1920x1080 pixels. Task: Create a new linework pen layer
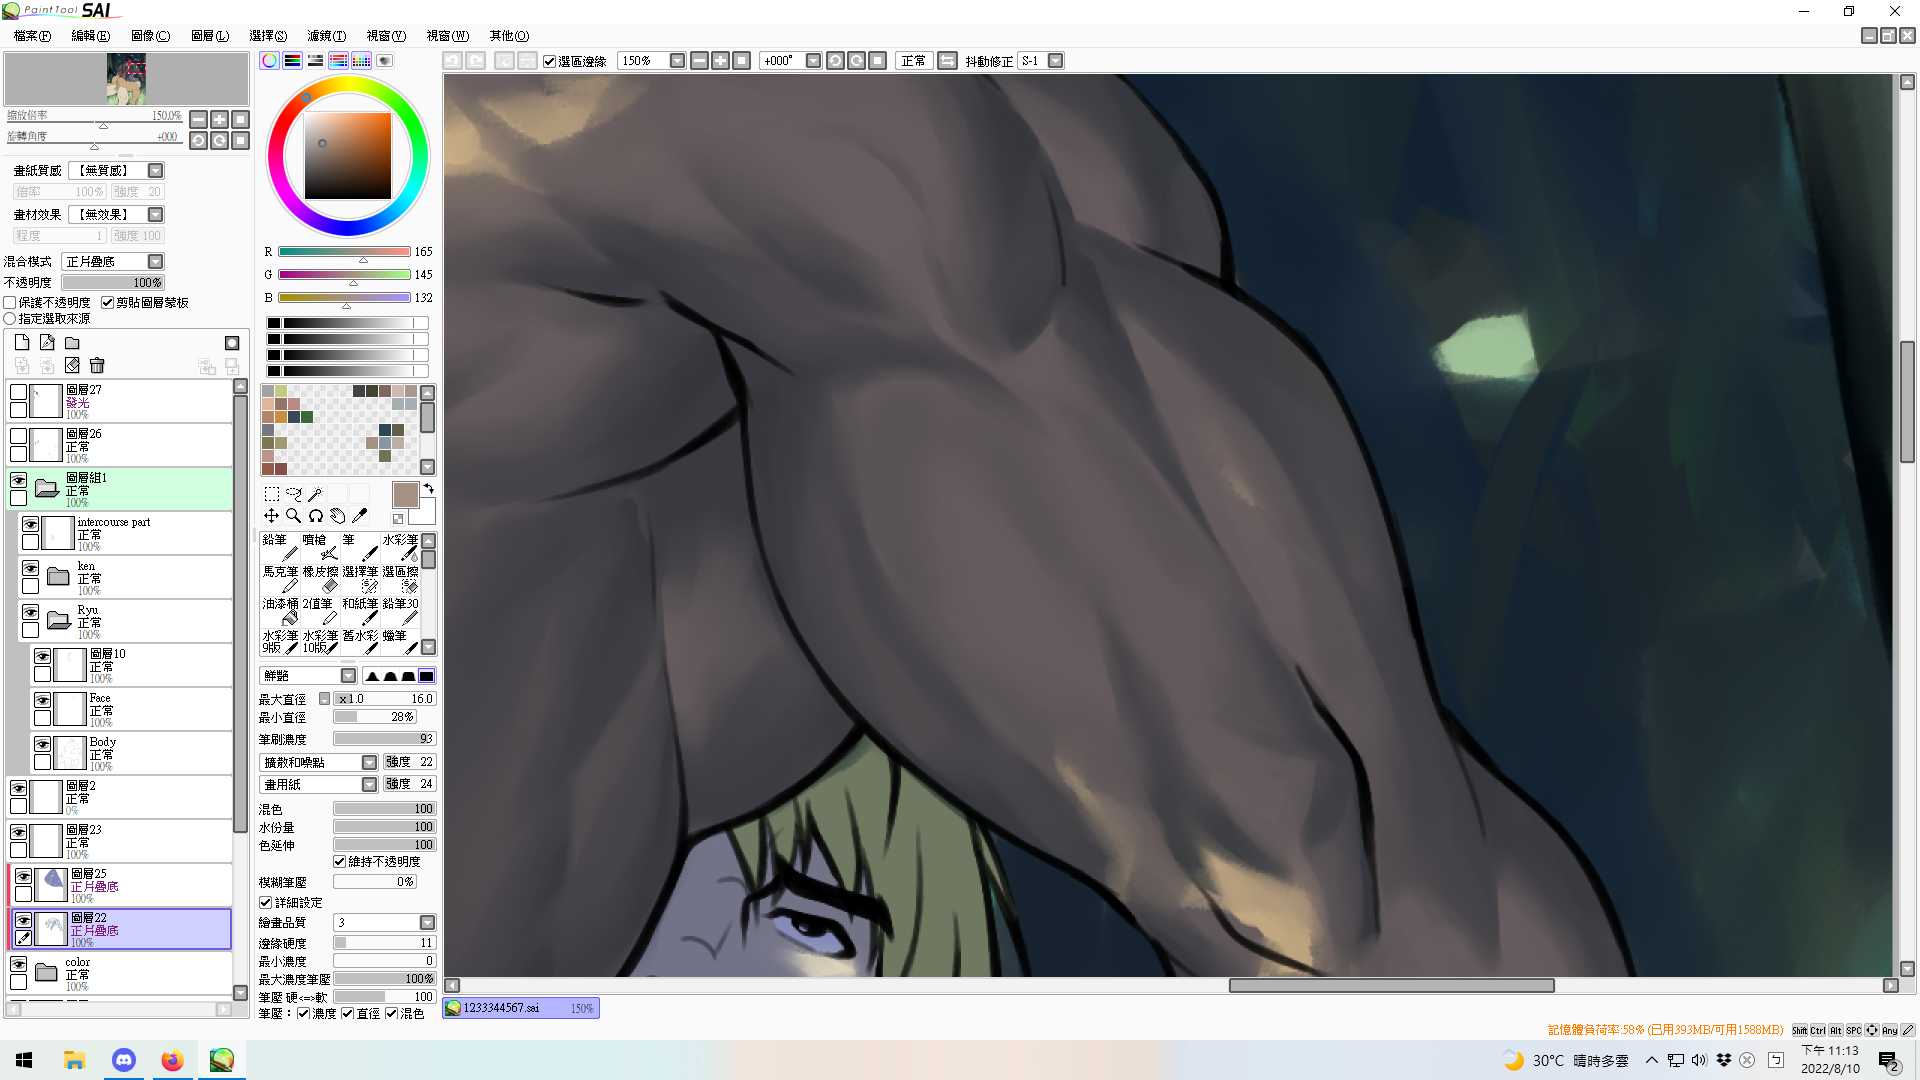47,342
